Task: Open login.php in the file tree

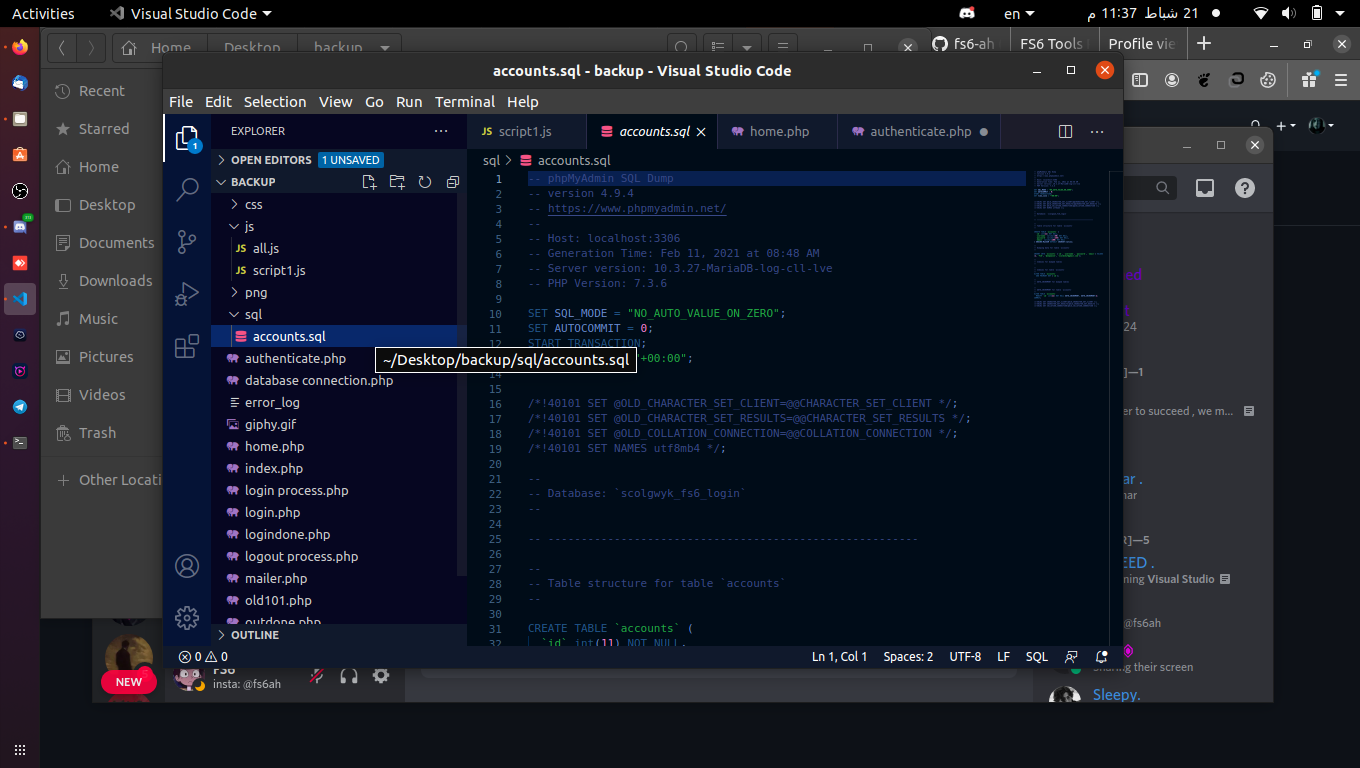Action: (272, 512)
